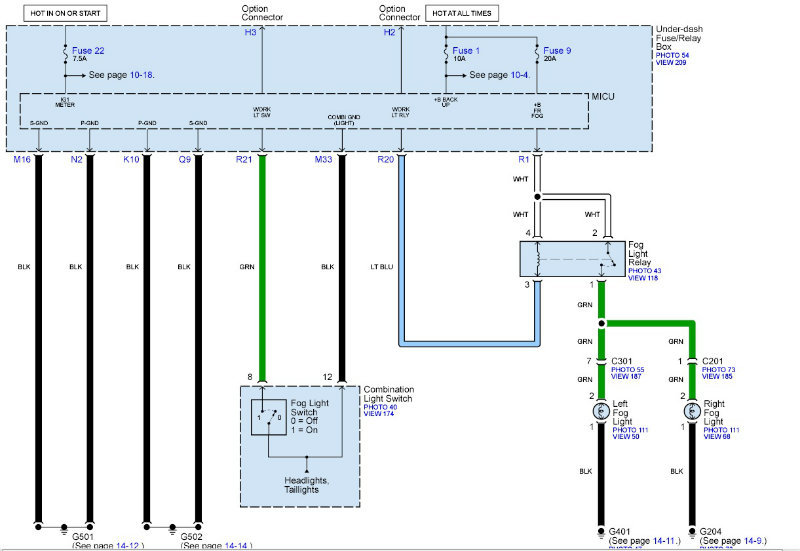Open the Fuse 9 link
800x551 pixels.
coord(557,51)
